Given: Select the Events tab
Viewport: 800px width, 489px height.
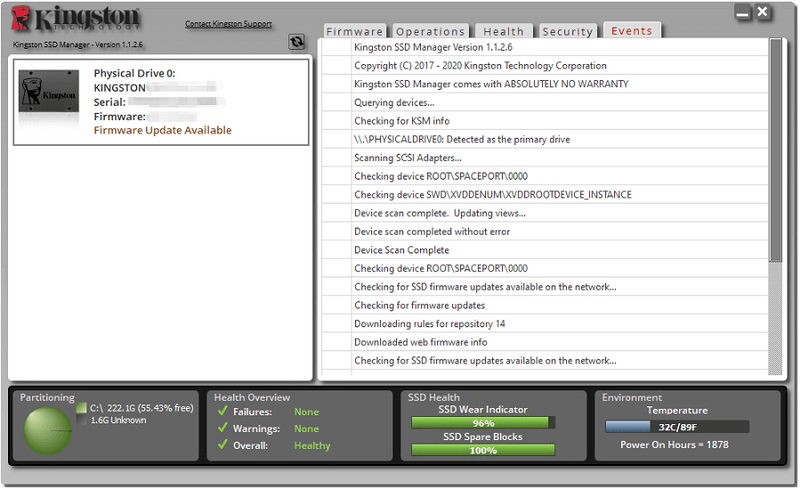Looking at the screenshot, I should [632, 31].
